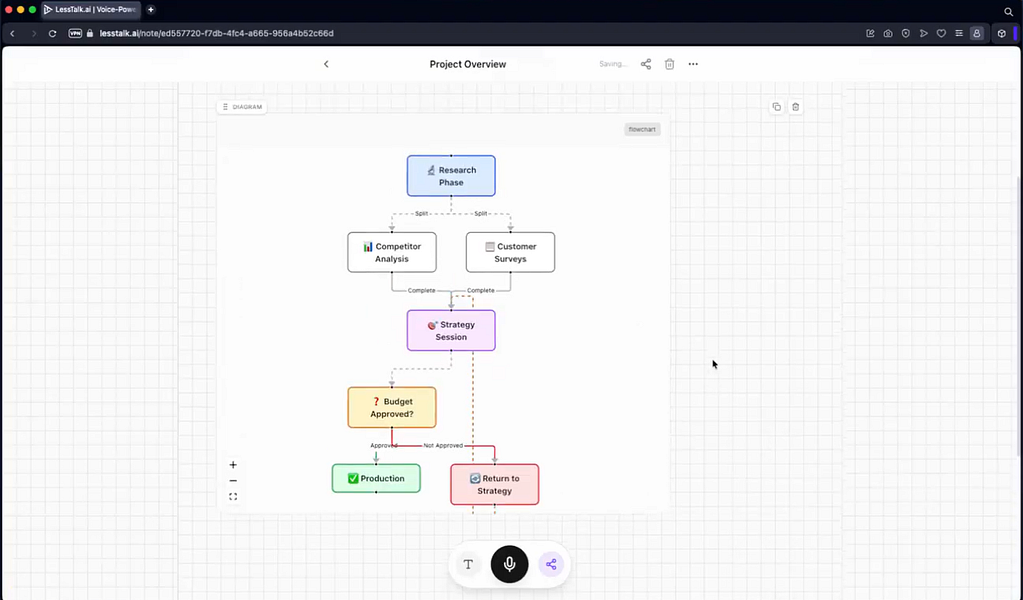The width and height of the screenshot is (1023, 600).
Task: Select the Strategy Session node in the flowchart
Action: pyautogui.click(x=451, y=330)
